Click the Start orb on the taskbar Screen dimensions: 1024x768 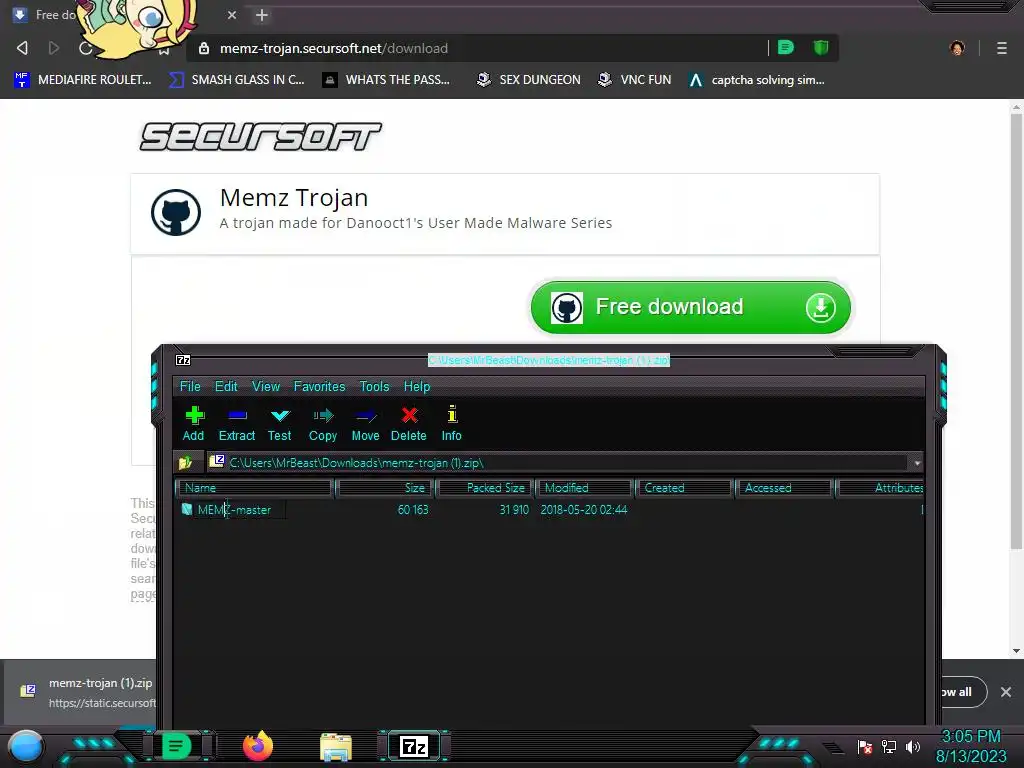[26, 747]
